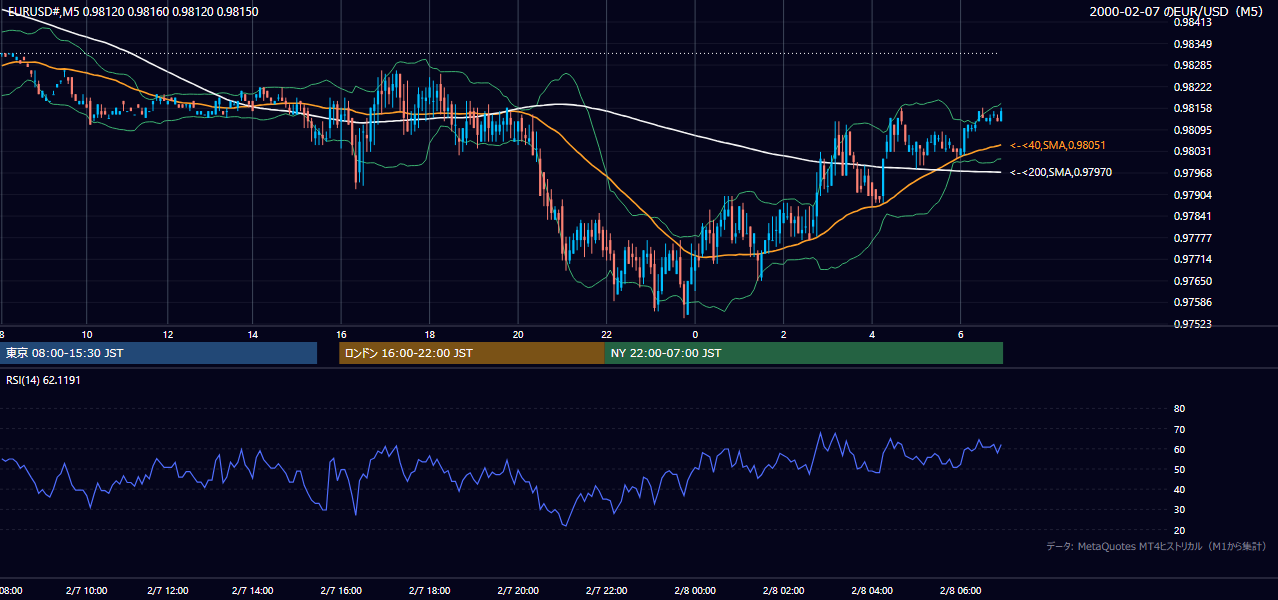
Task: Click hour label 18 under price chart
Action: point(429,335)
